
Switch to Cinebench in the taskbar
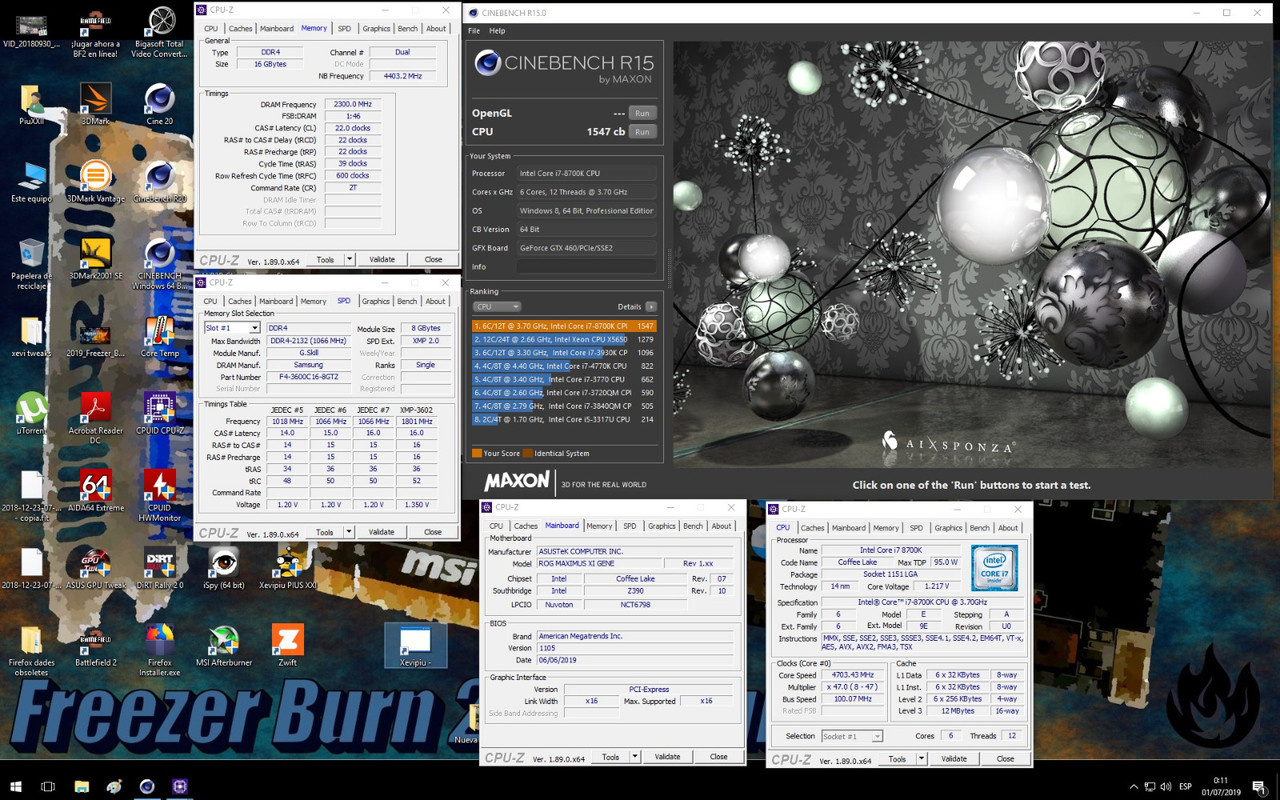click(147, 787)
